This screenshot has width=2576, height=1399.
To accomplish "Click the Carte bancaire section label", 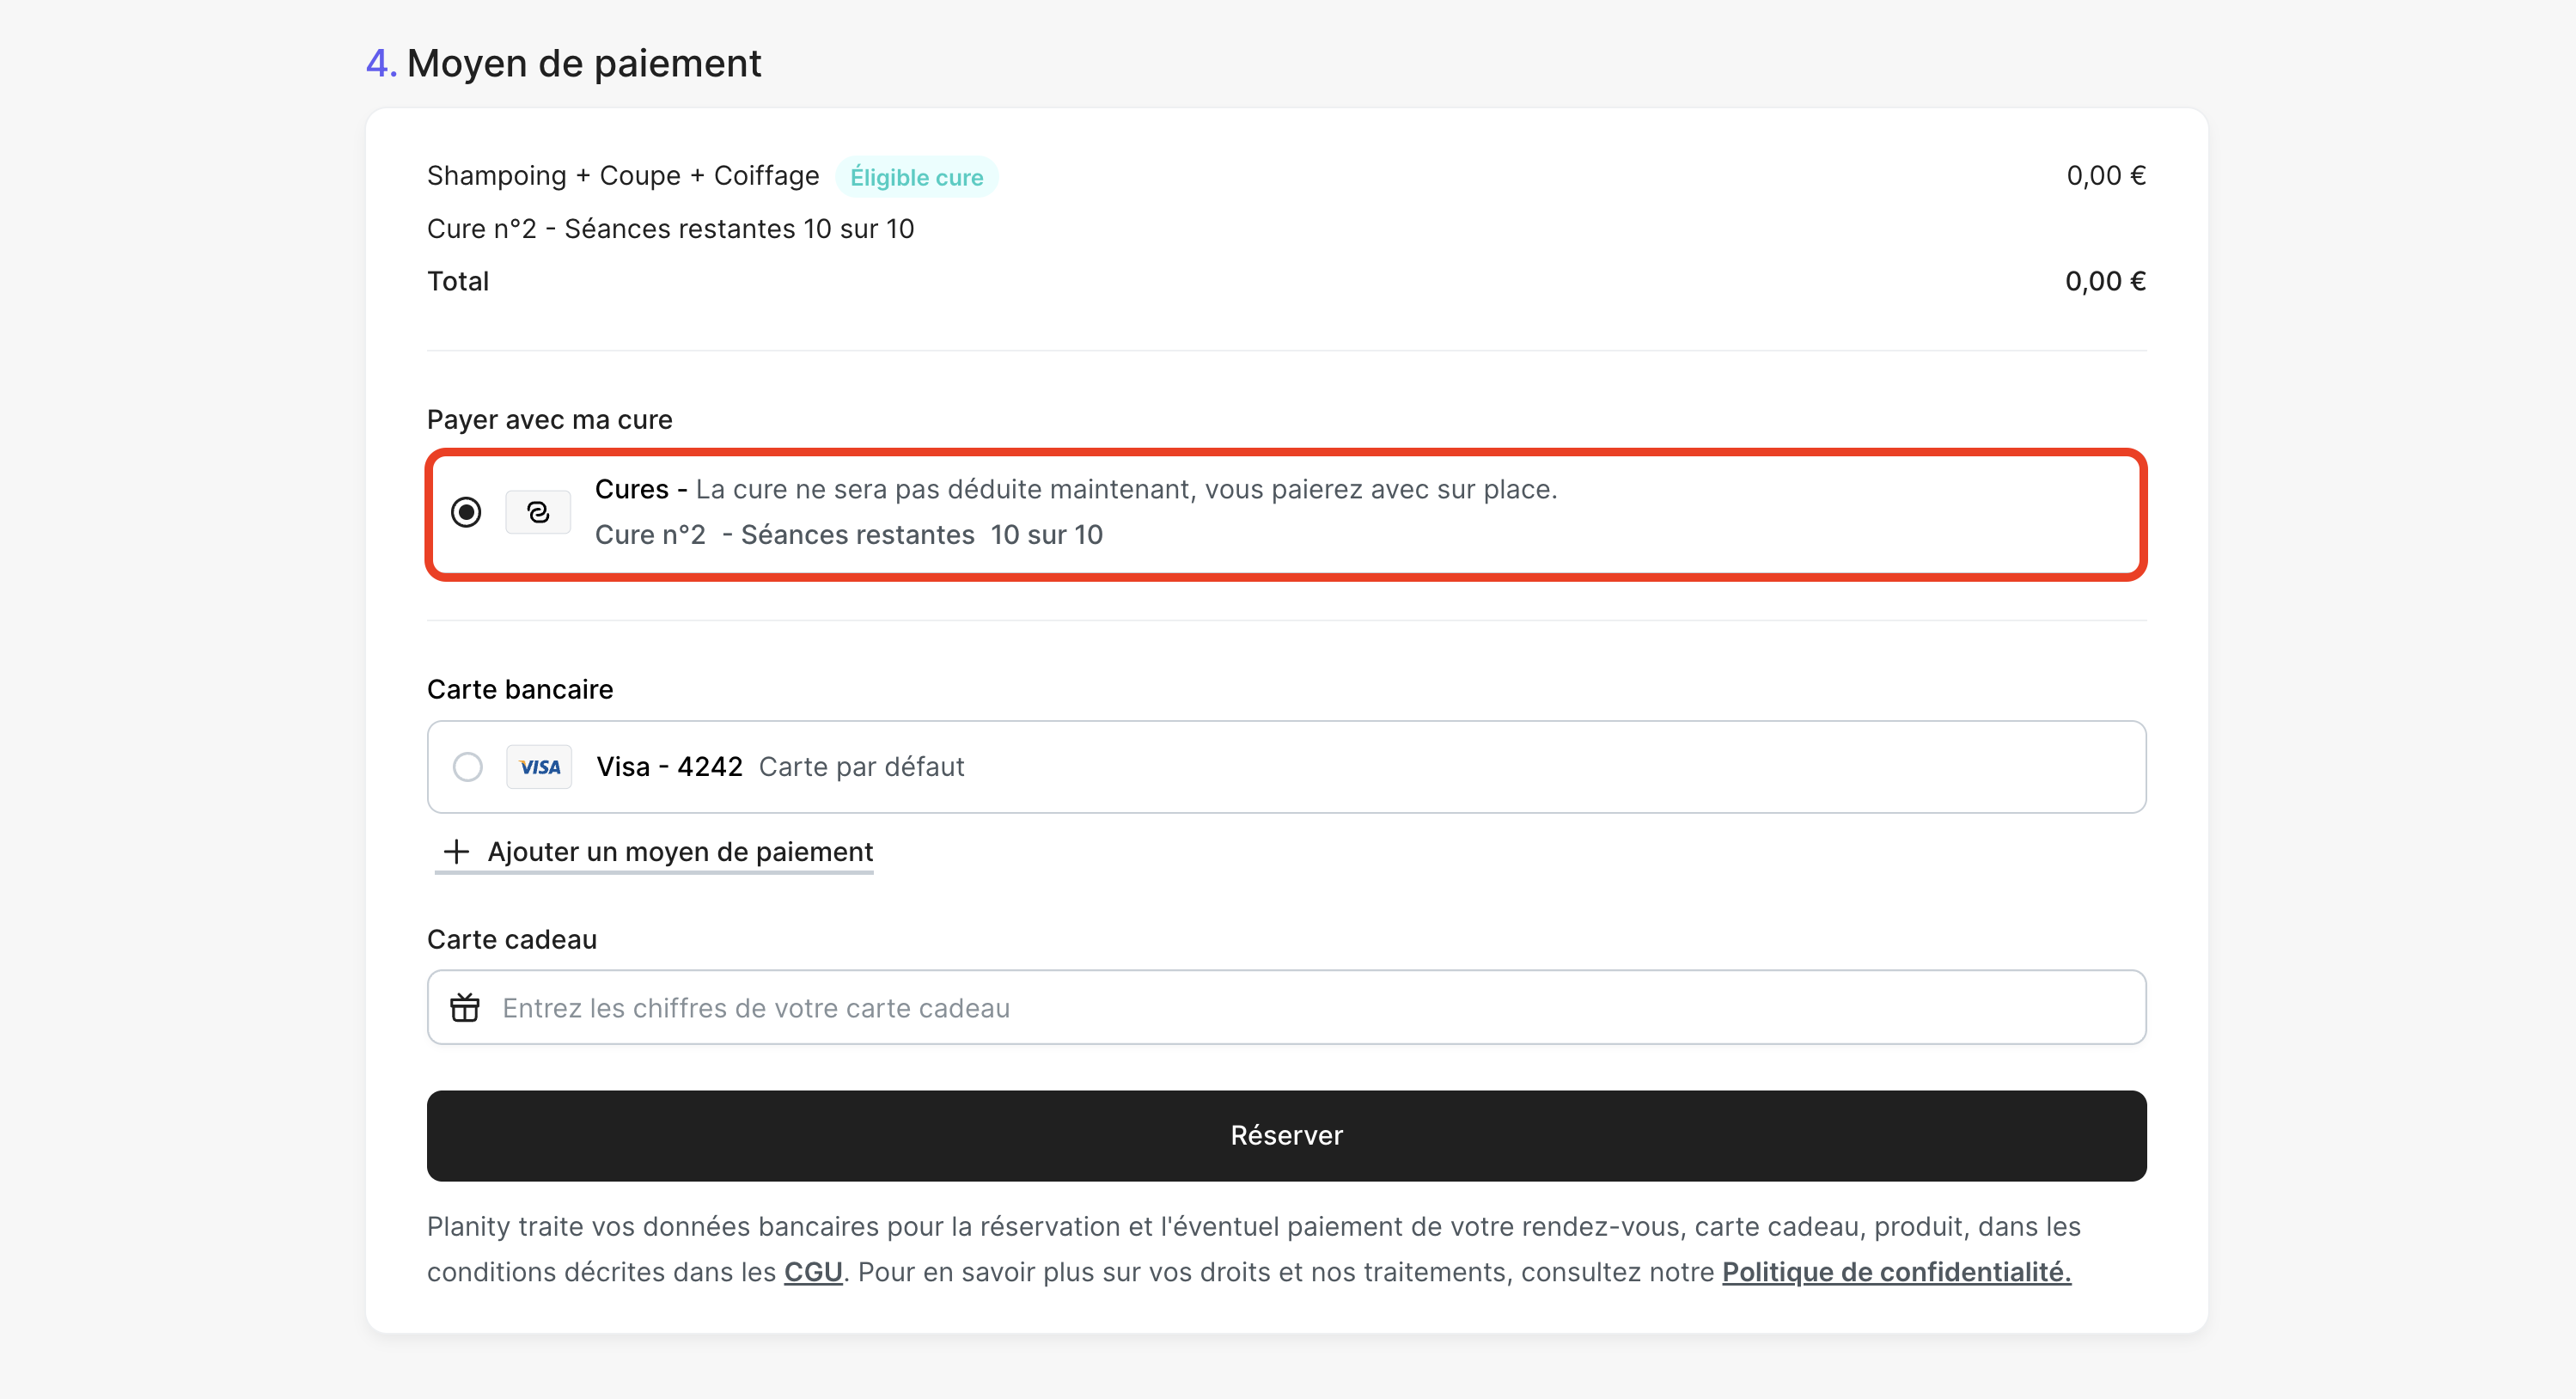I will (519, 689).
